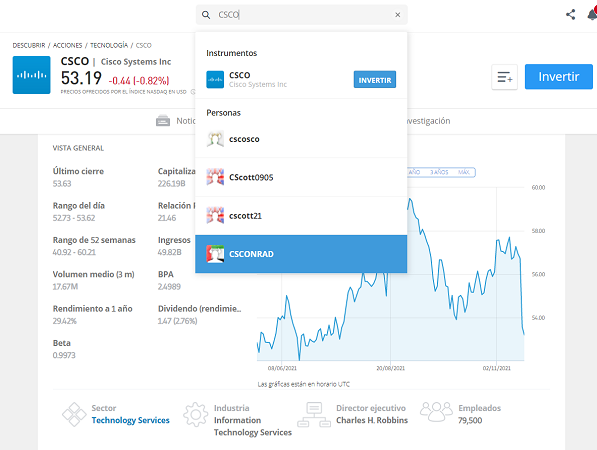Click the CSCO breadcrumb
The image size is (597, 450).
click(144, 45)
